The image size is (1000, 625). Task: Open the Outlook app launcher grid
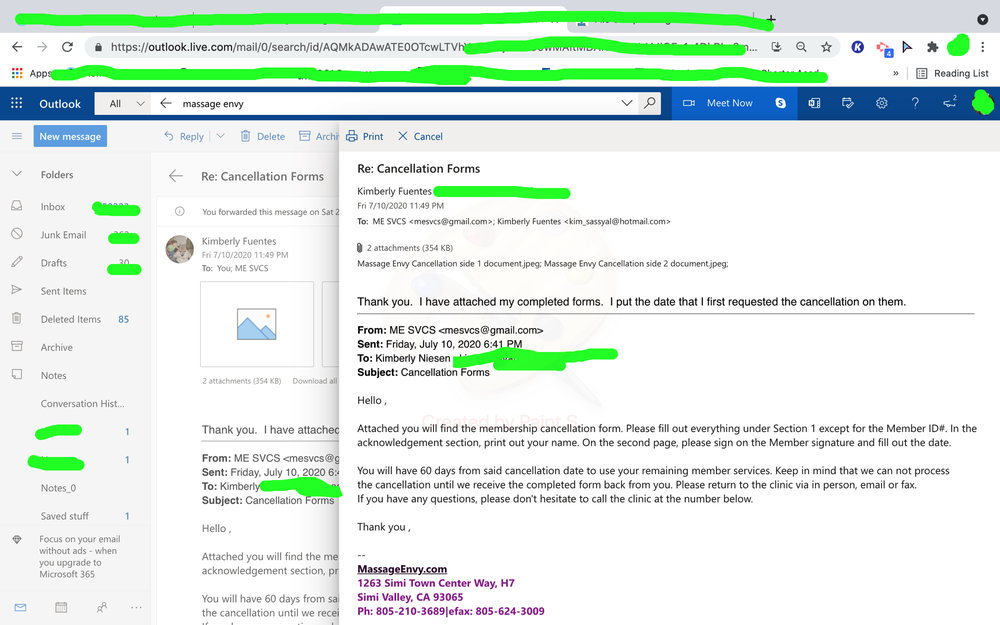click(x=16, y=103)
